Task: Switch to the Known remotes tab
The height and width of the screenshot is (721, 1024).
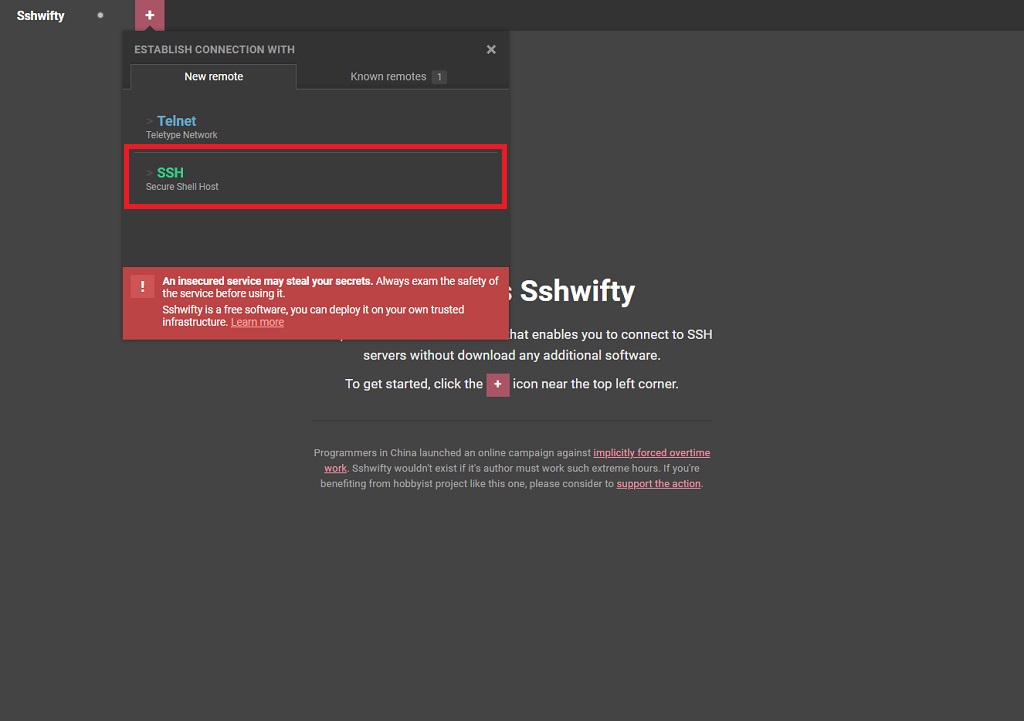Action: point(389,77)
